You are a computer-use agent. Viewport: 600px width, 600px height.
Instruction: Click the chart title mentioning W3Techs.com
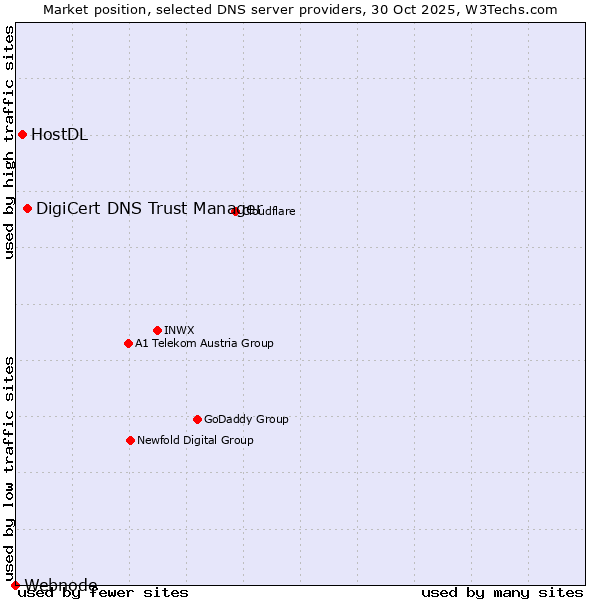pos(300,9)
